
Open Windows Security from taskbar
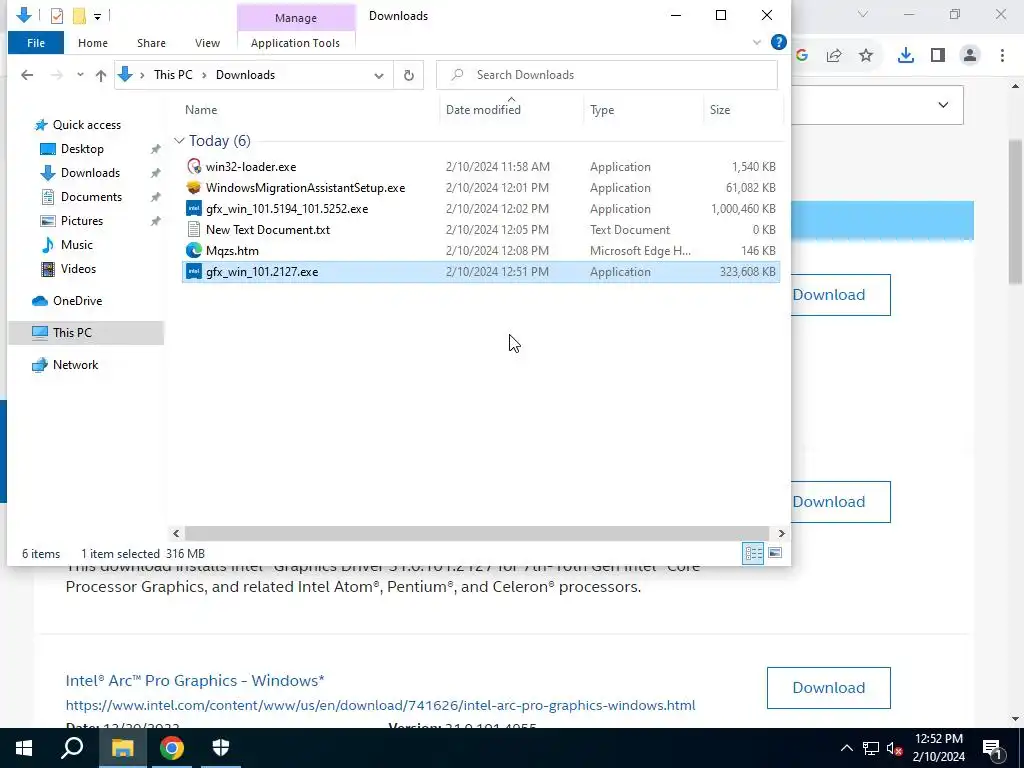(x=221, y=748)
